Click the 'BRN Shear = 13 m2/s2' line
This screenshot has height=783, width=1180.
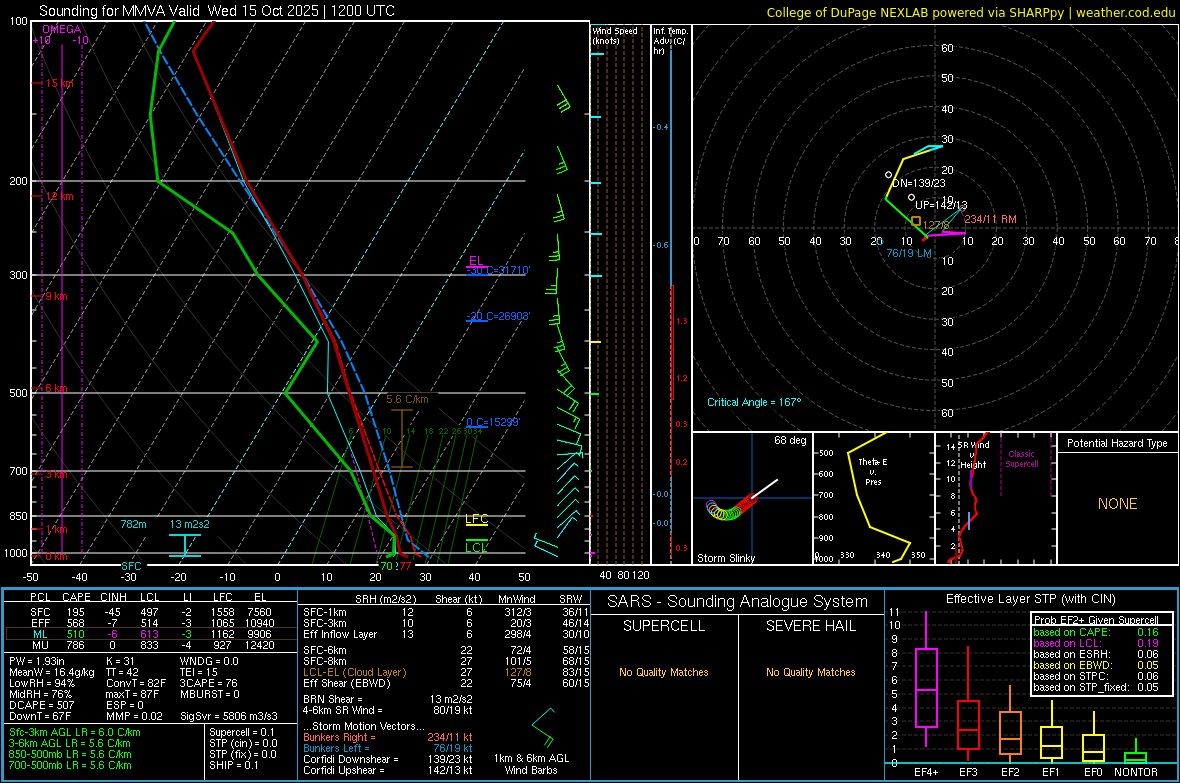click(388, 699)
